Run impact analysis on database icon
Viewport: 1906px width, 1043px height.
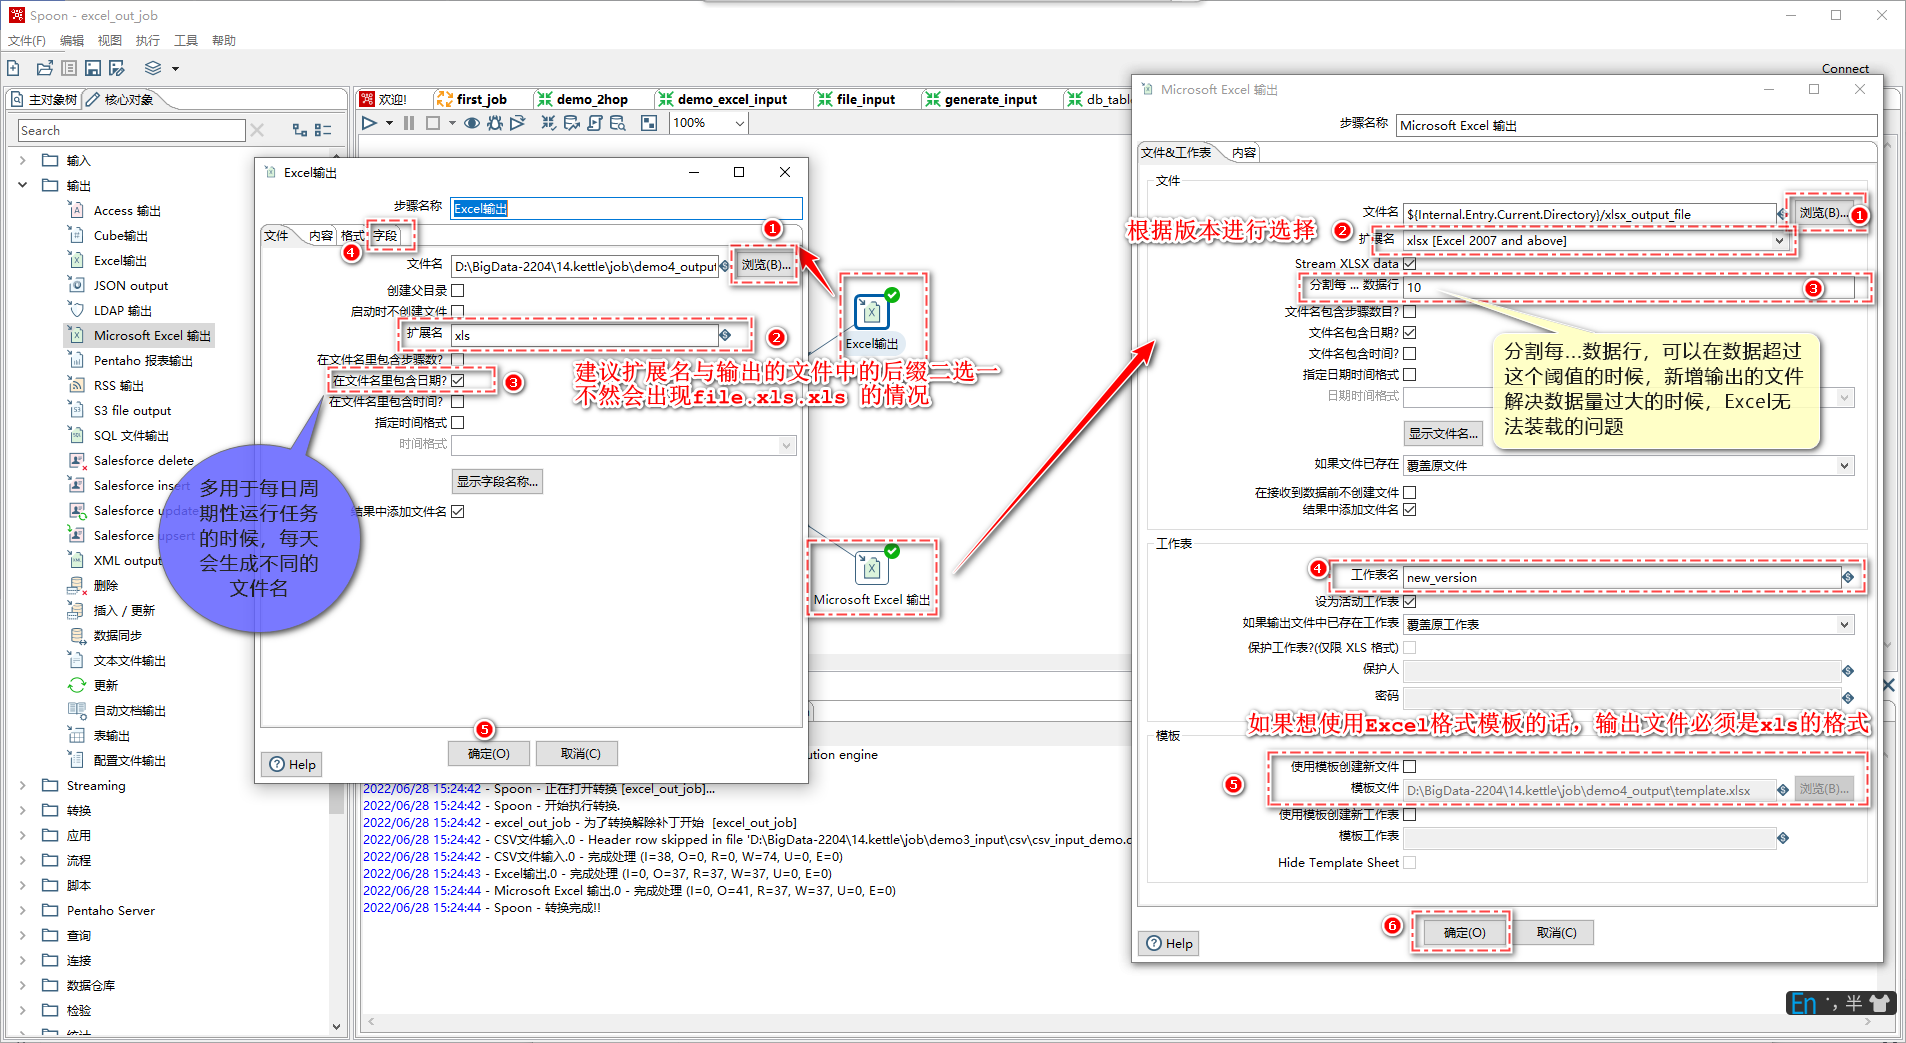pos(572,123)
